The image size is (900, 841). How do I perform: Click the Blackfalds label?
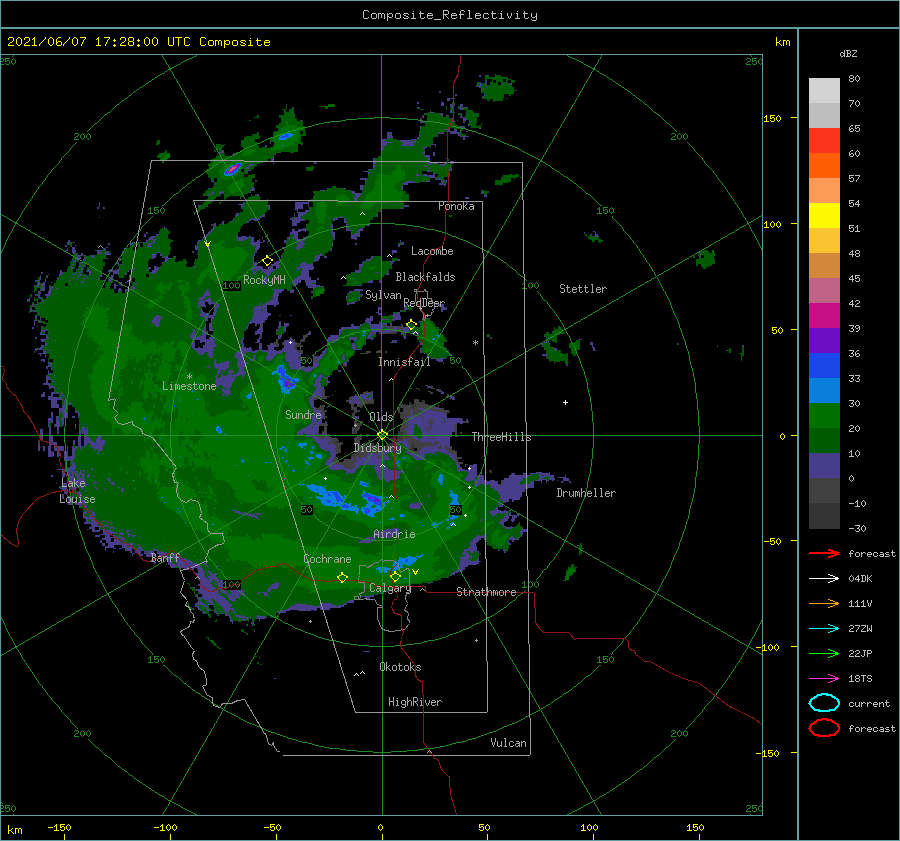coord(425,277)
